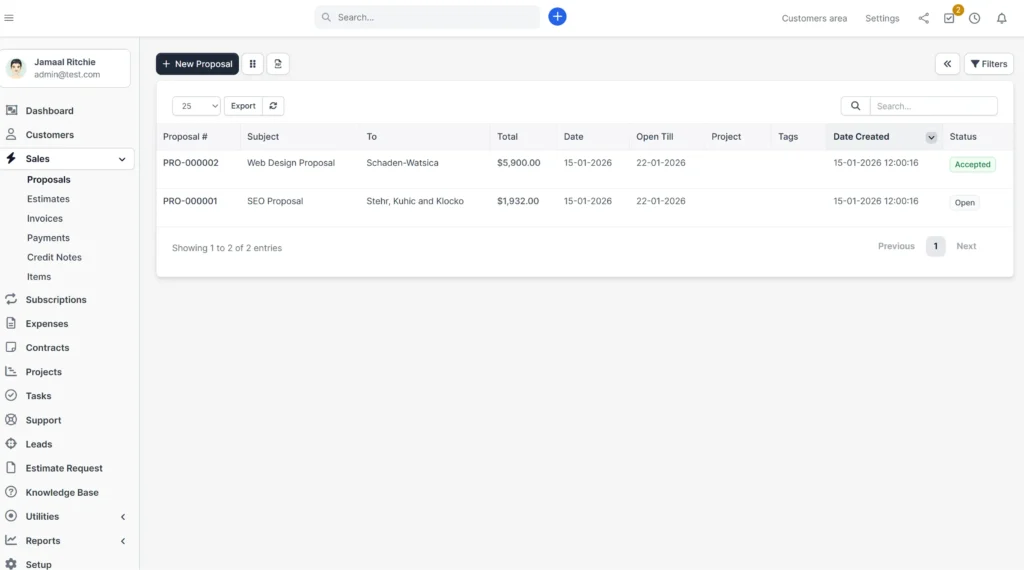The width and height of the screenshot is (1024, 570).
Task: Open the 25 entries-per-page dropdown
Action: (196, 106)
